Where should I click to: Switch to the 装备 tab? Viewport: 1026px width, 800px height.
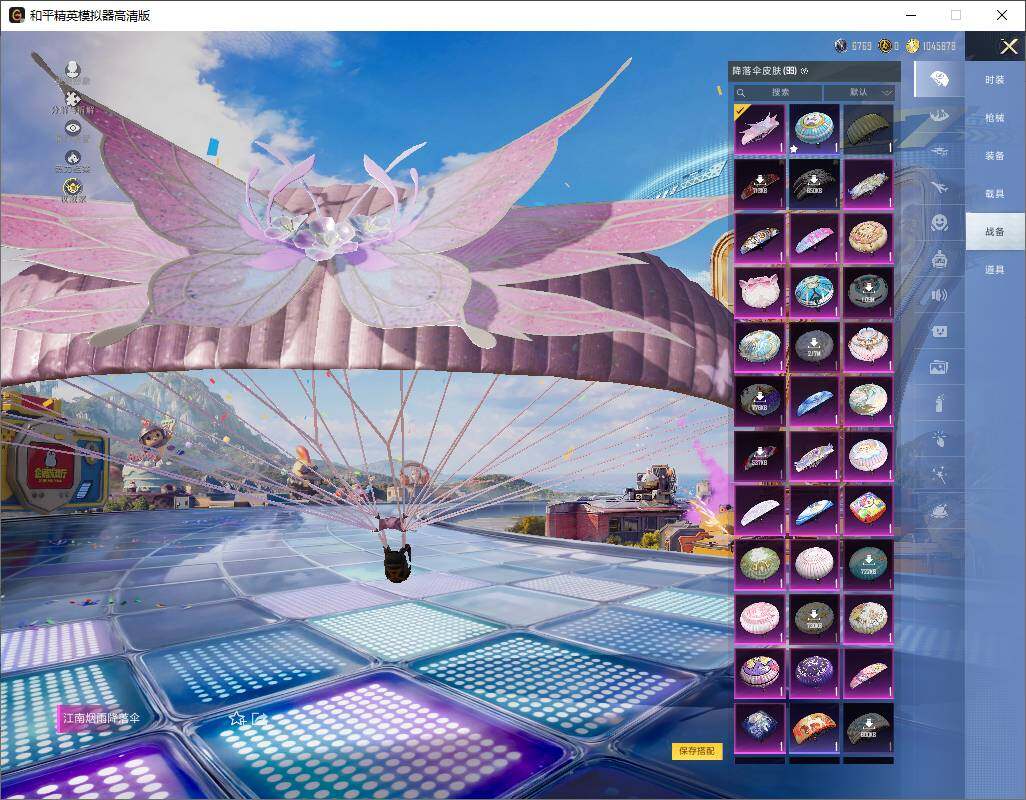[995, 156]
